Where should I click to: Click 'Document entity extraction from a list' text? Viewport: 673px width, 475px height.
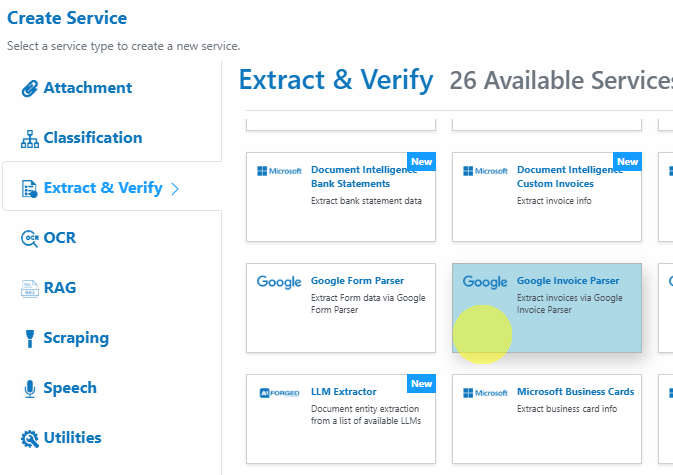pyautogui.click(x=366, y=415)
